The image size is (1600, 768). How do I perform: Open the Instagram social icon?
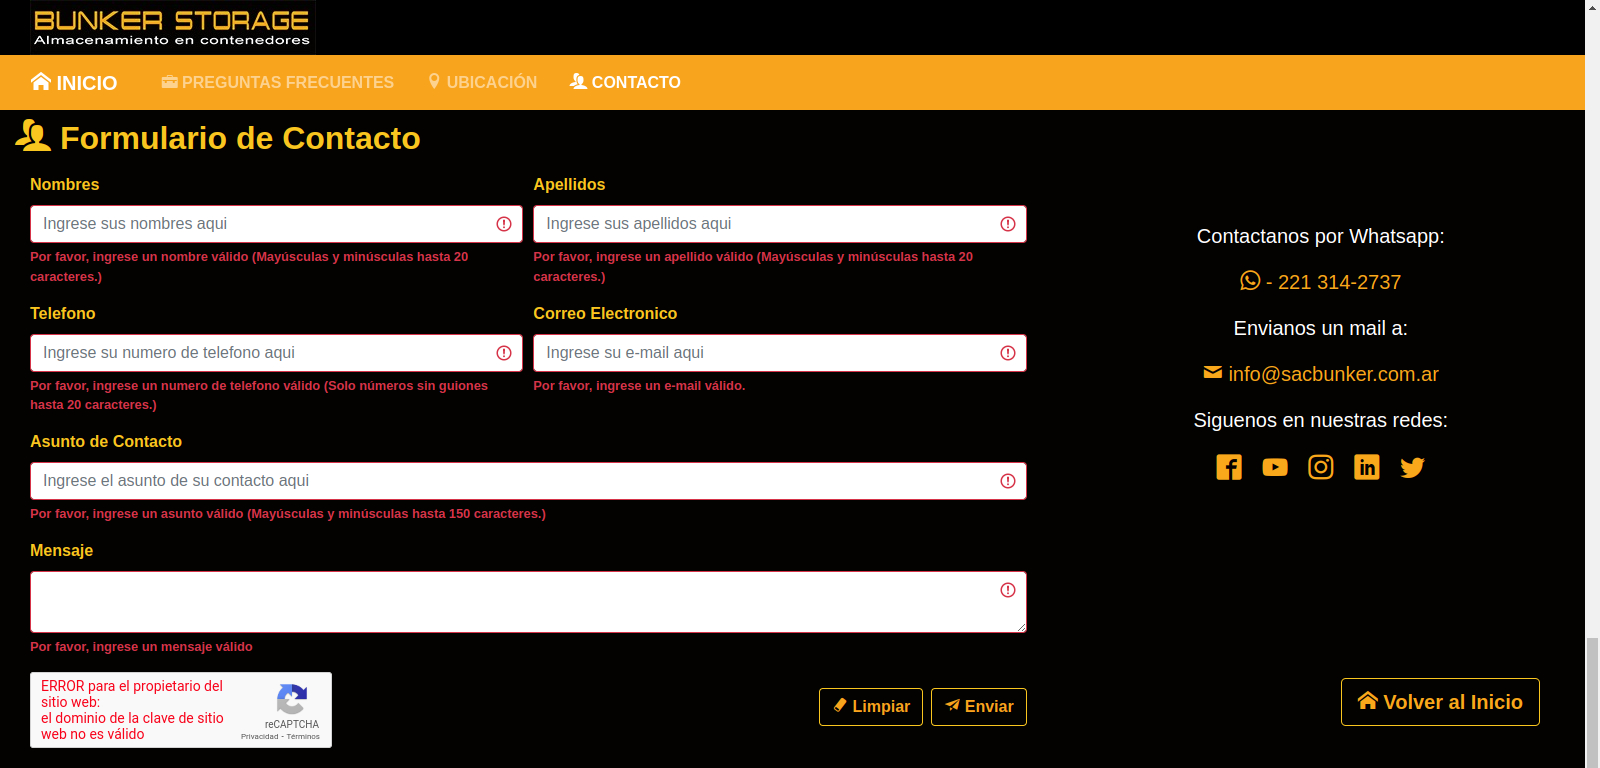(1321, 467)
